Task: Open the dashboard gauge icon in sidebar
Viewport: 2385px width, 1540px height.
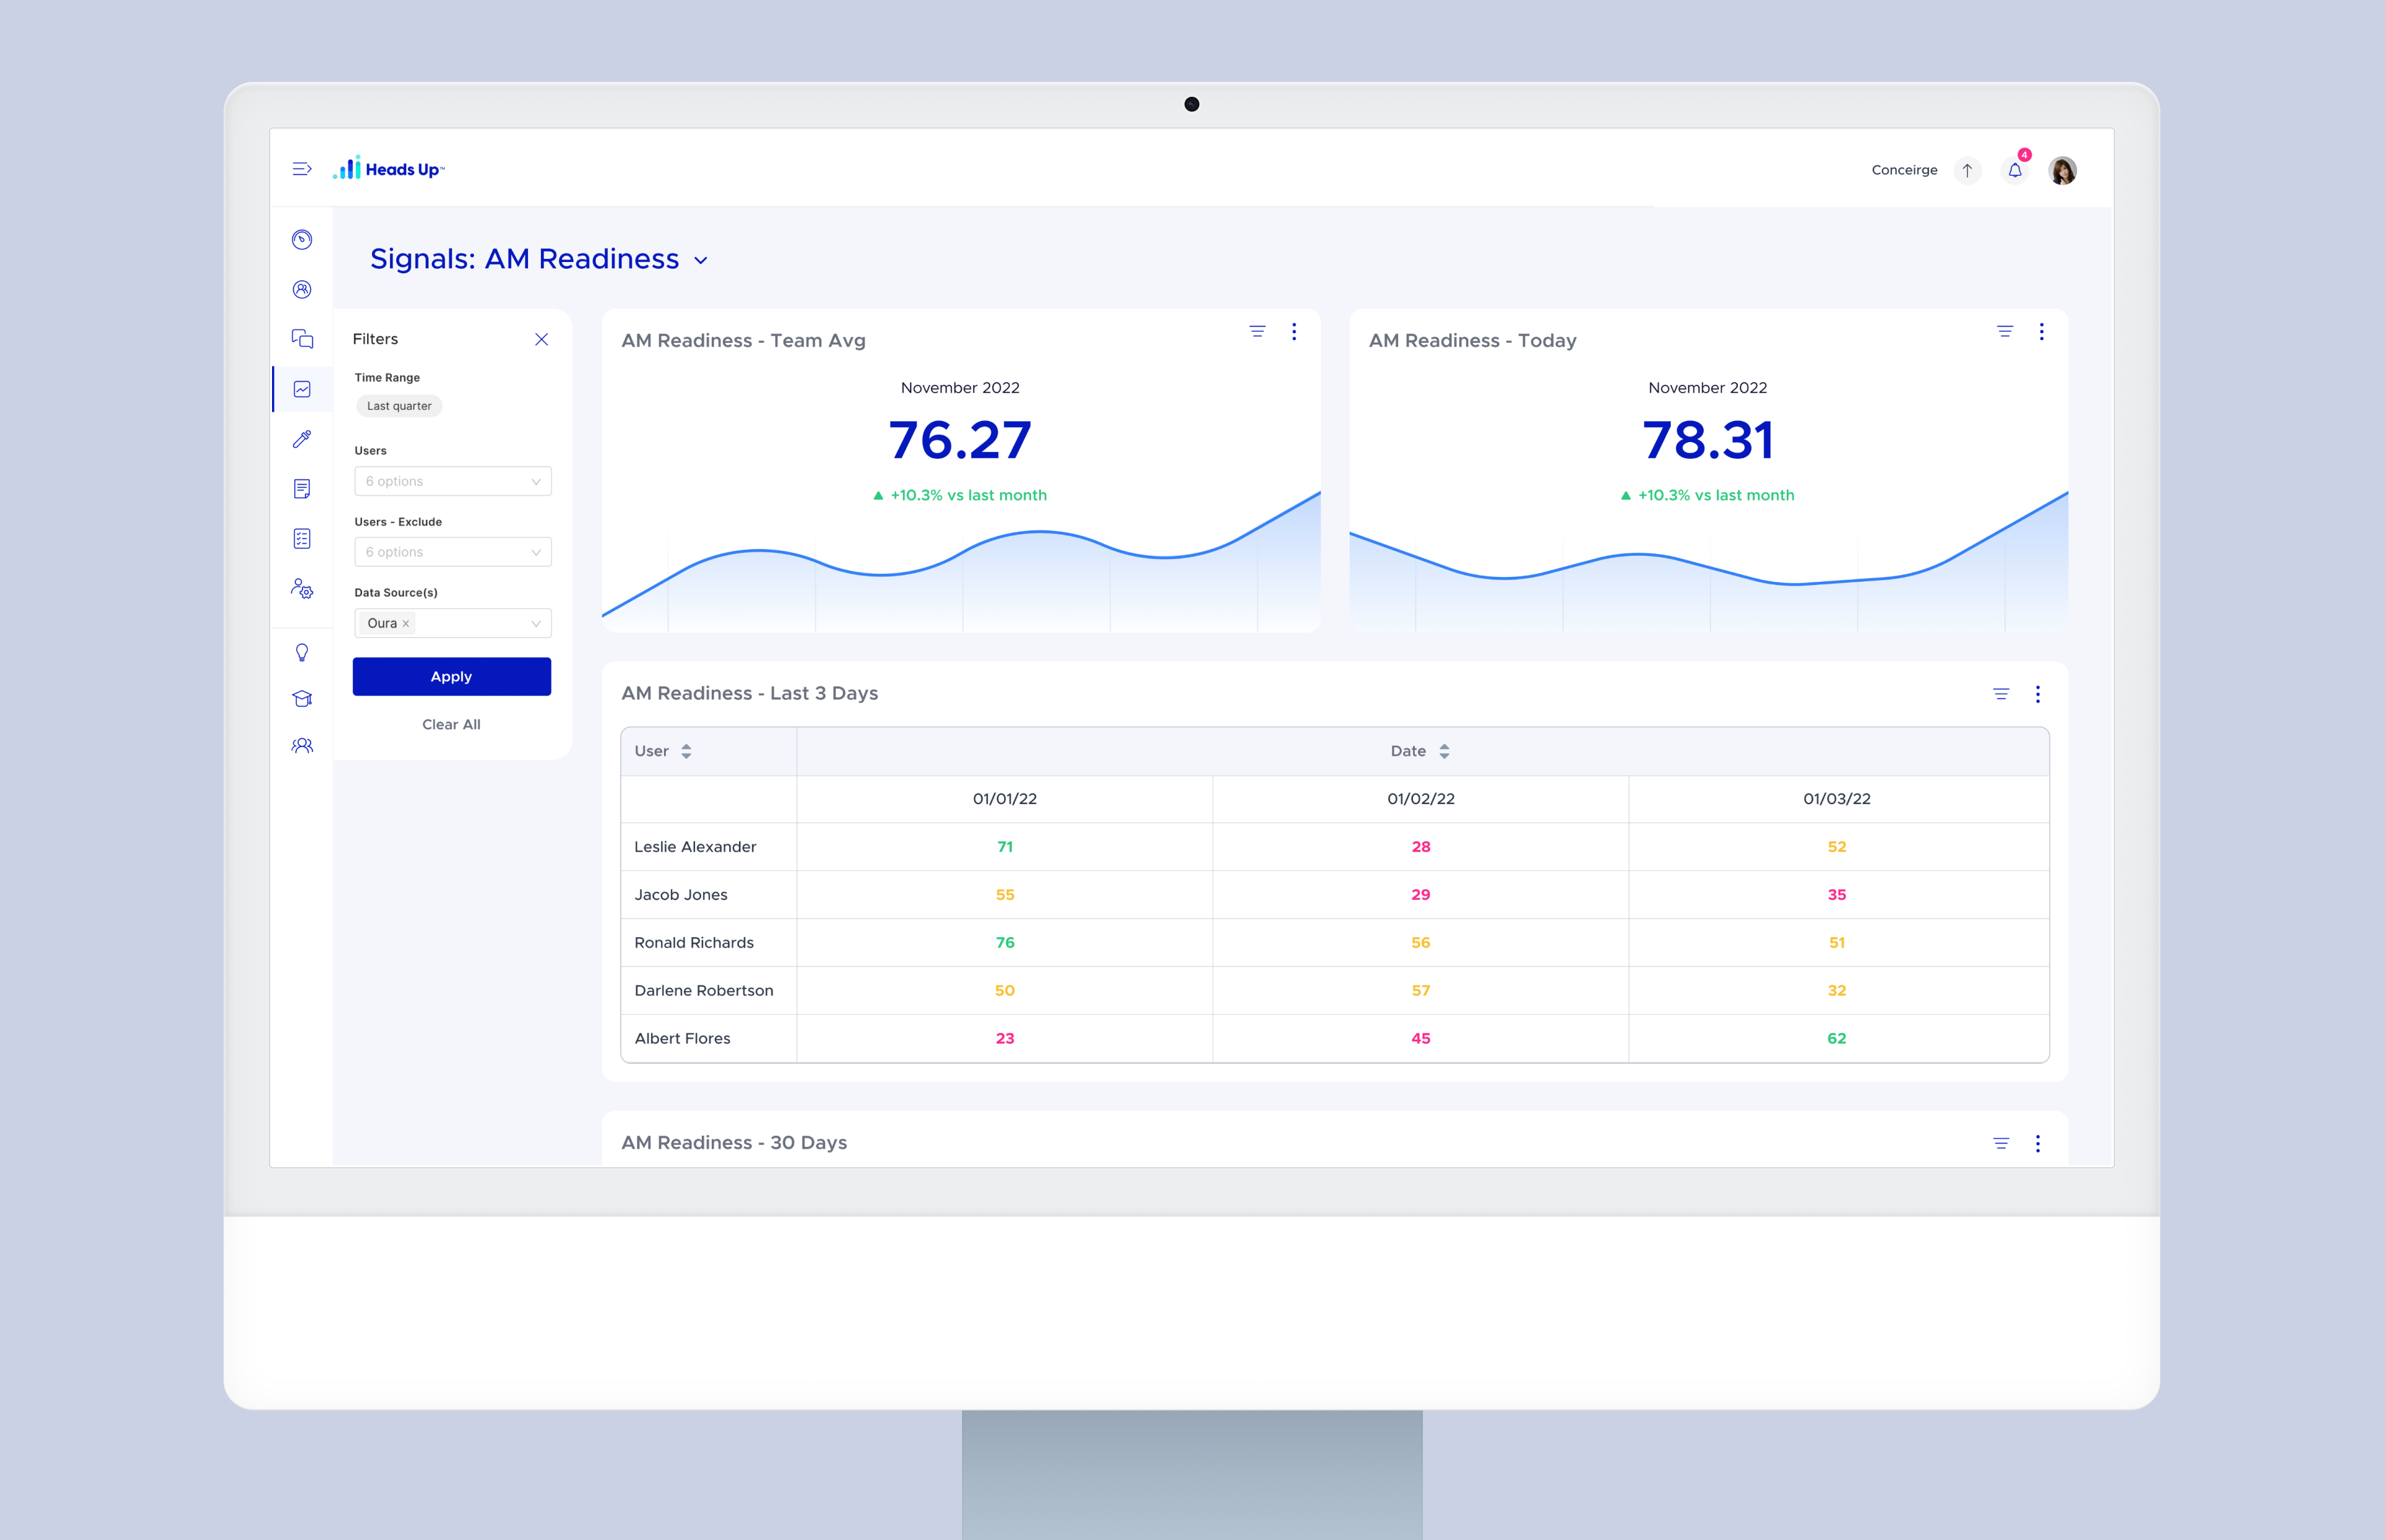Action: click(302, 239)
